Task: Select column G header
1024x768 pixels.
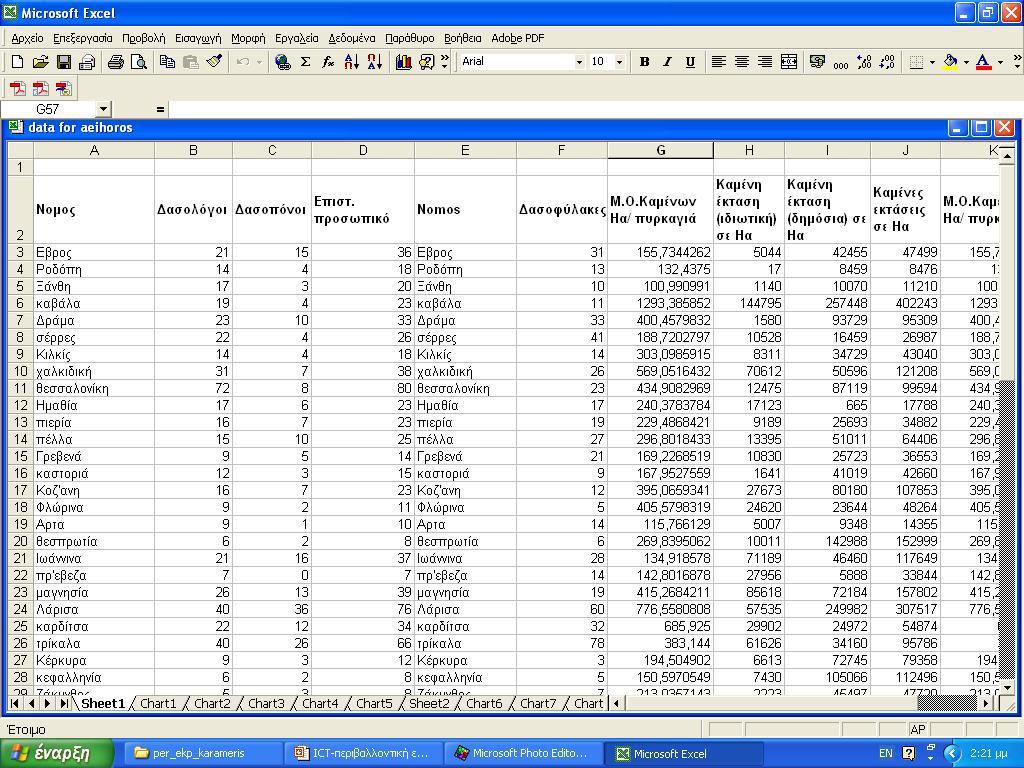Action: 660,150
